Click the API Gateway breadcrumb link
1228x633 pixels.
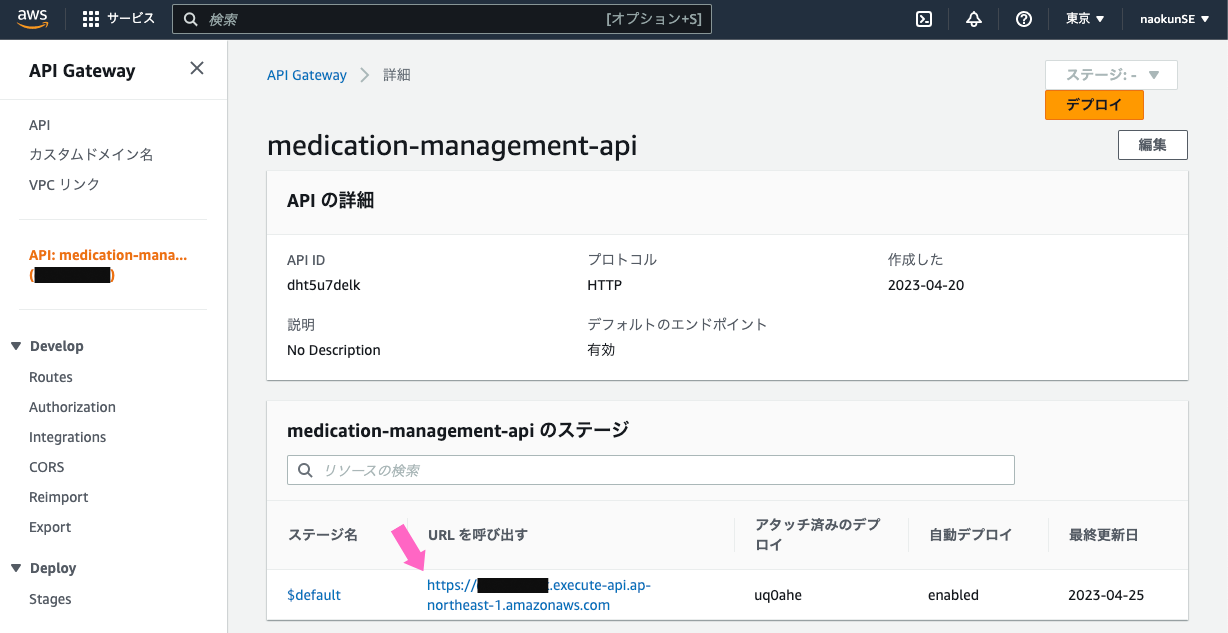click(307, 75)
